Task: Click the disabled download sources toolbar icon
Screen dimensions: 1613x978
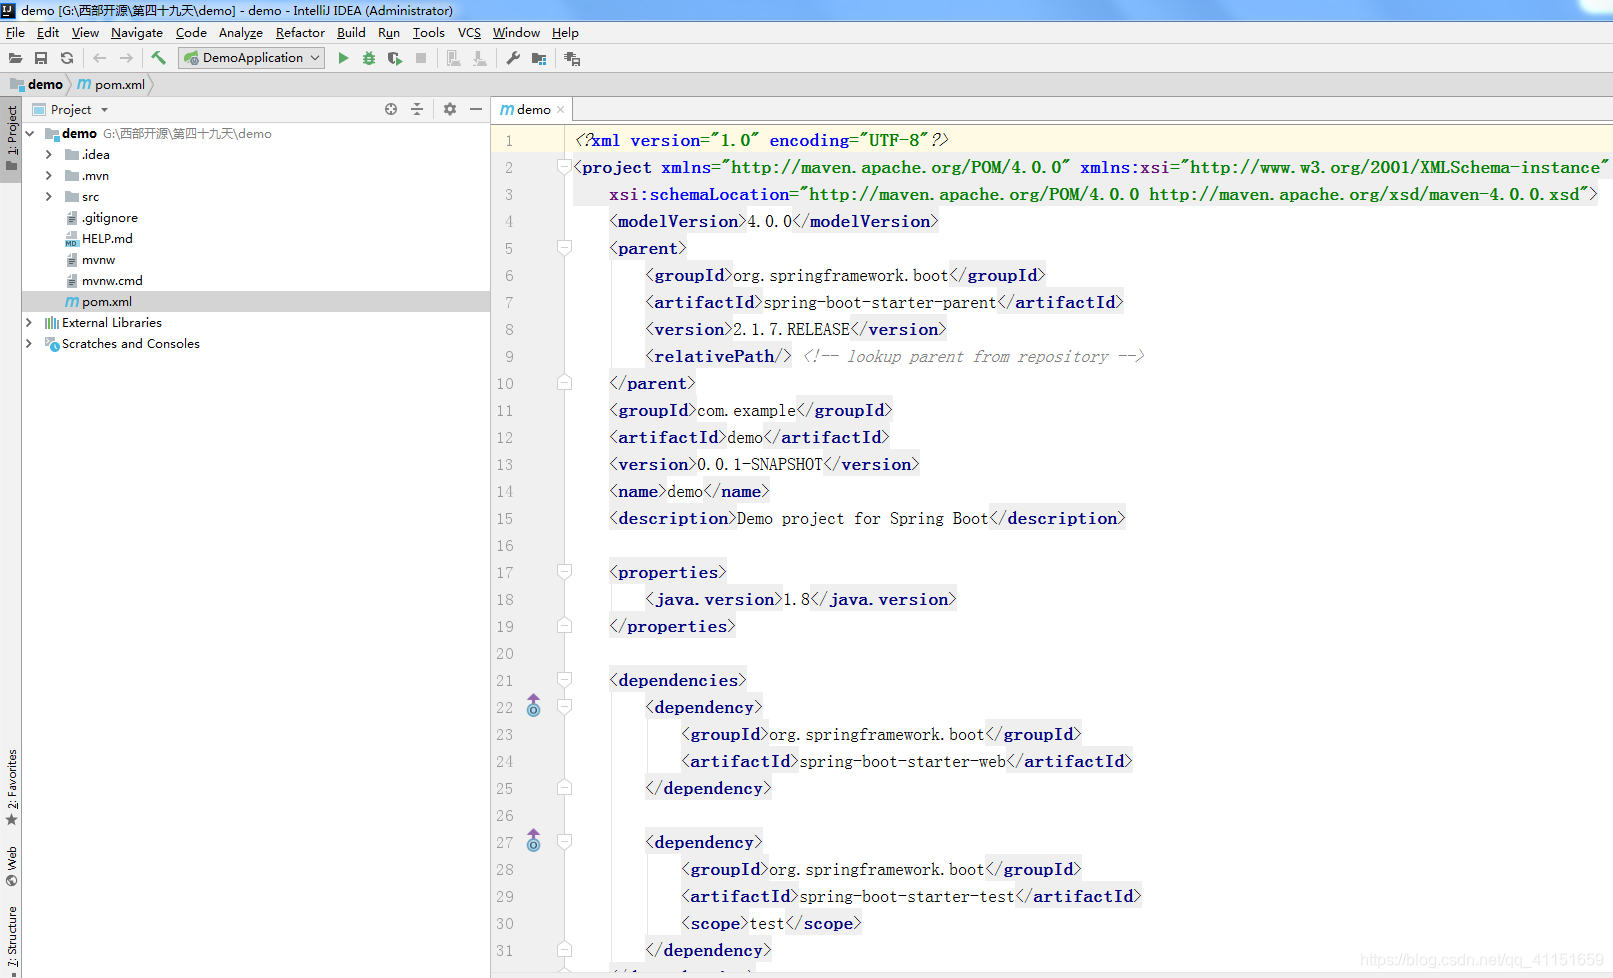Action: click(x=480, y=58)
